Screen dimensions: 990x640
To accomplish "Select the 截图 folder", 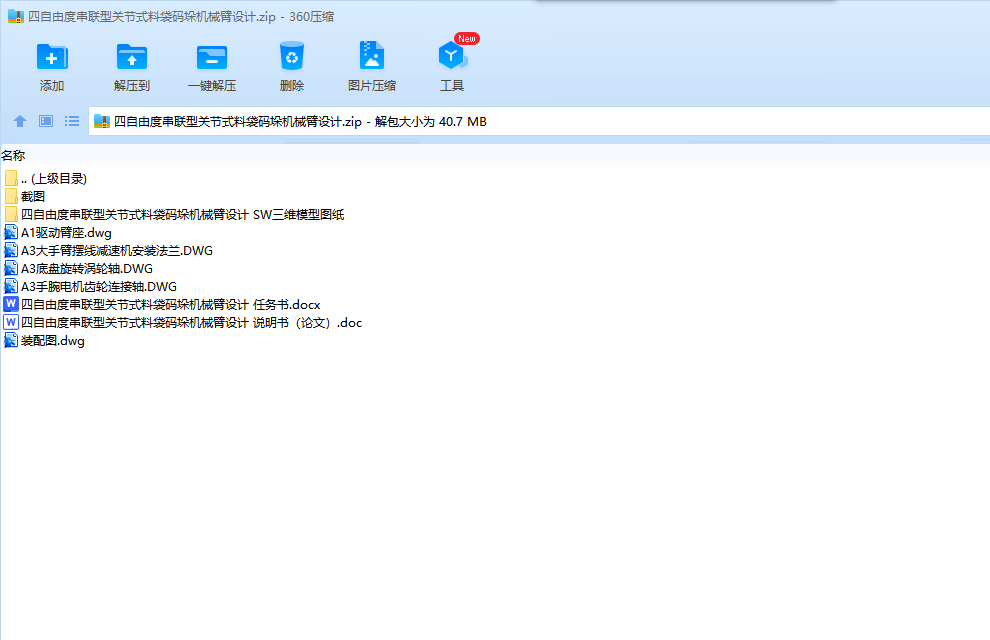I will pos(25,196).
